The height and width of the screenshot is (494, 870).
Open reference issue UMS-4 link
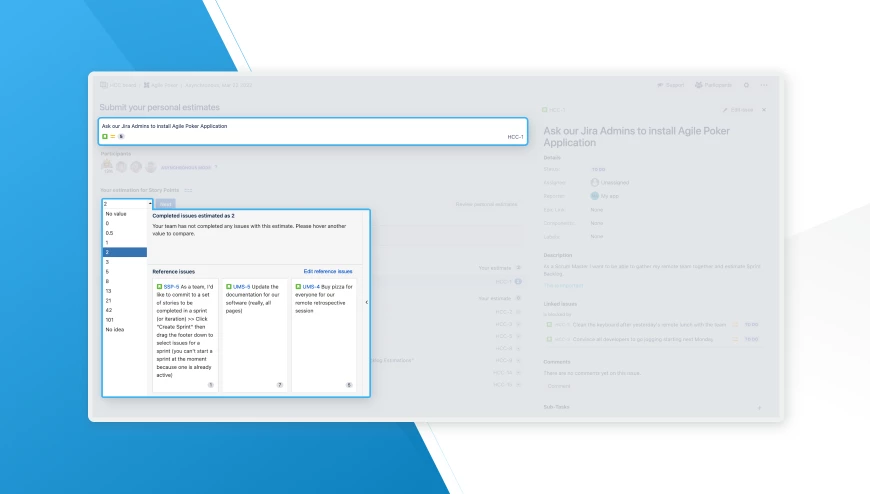click(x=311, y=287)
